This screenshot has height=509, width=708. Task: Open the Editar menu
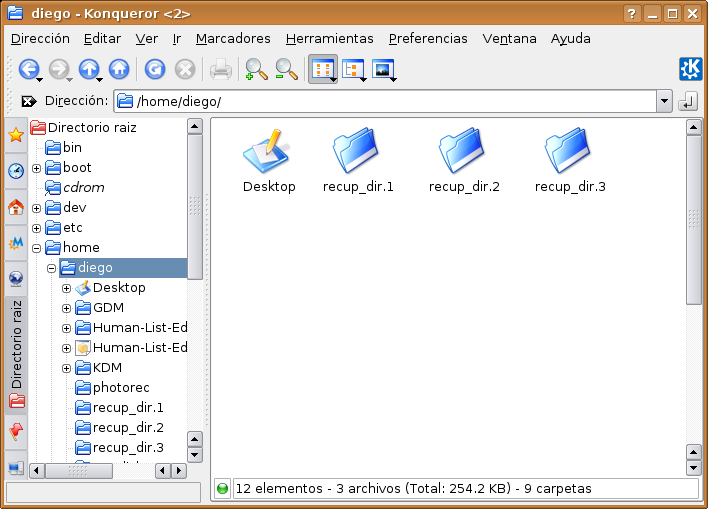coord(102,39)
